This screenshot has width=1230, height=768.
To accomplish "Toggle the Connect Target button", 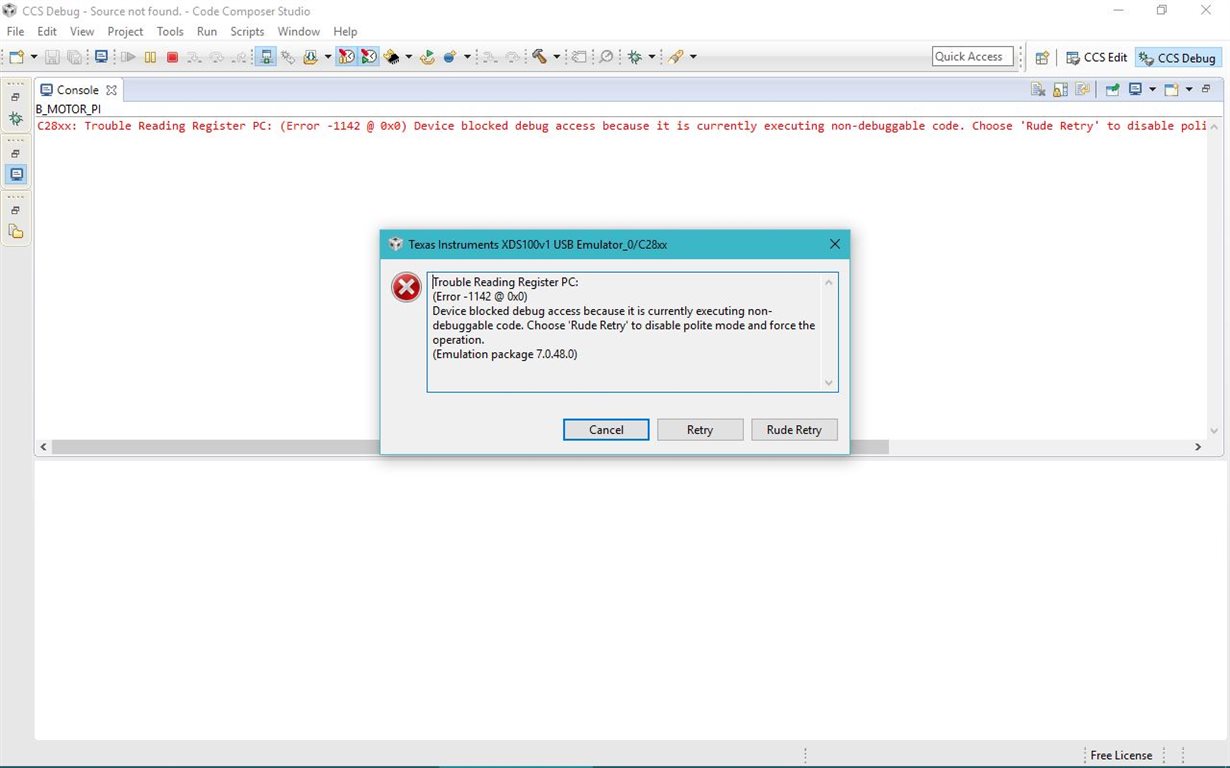I will pos(266,57).
